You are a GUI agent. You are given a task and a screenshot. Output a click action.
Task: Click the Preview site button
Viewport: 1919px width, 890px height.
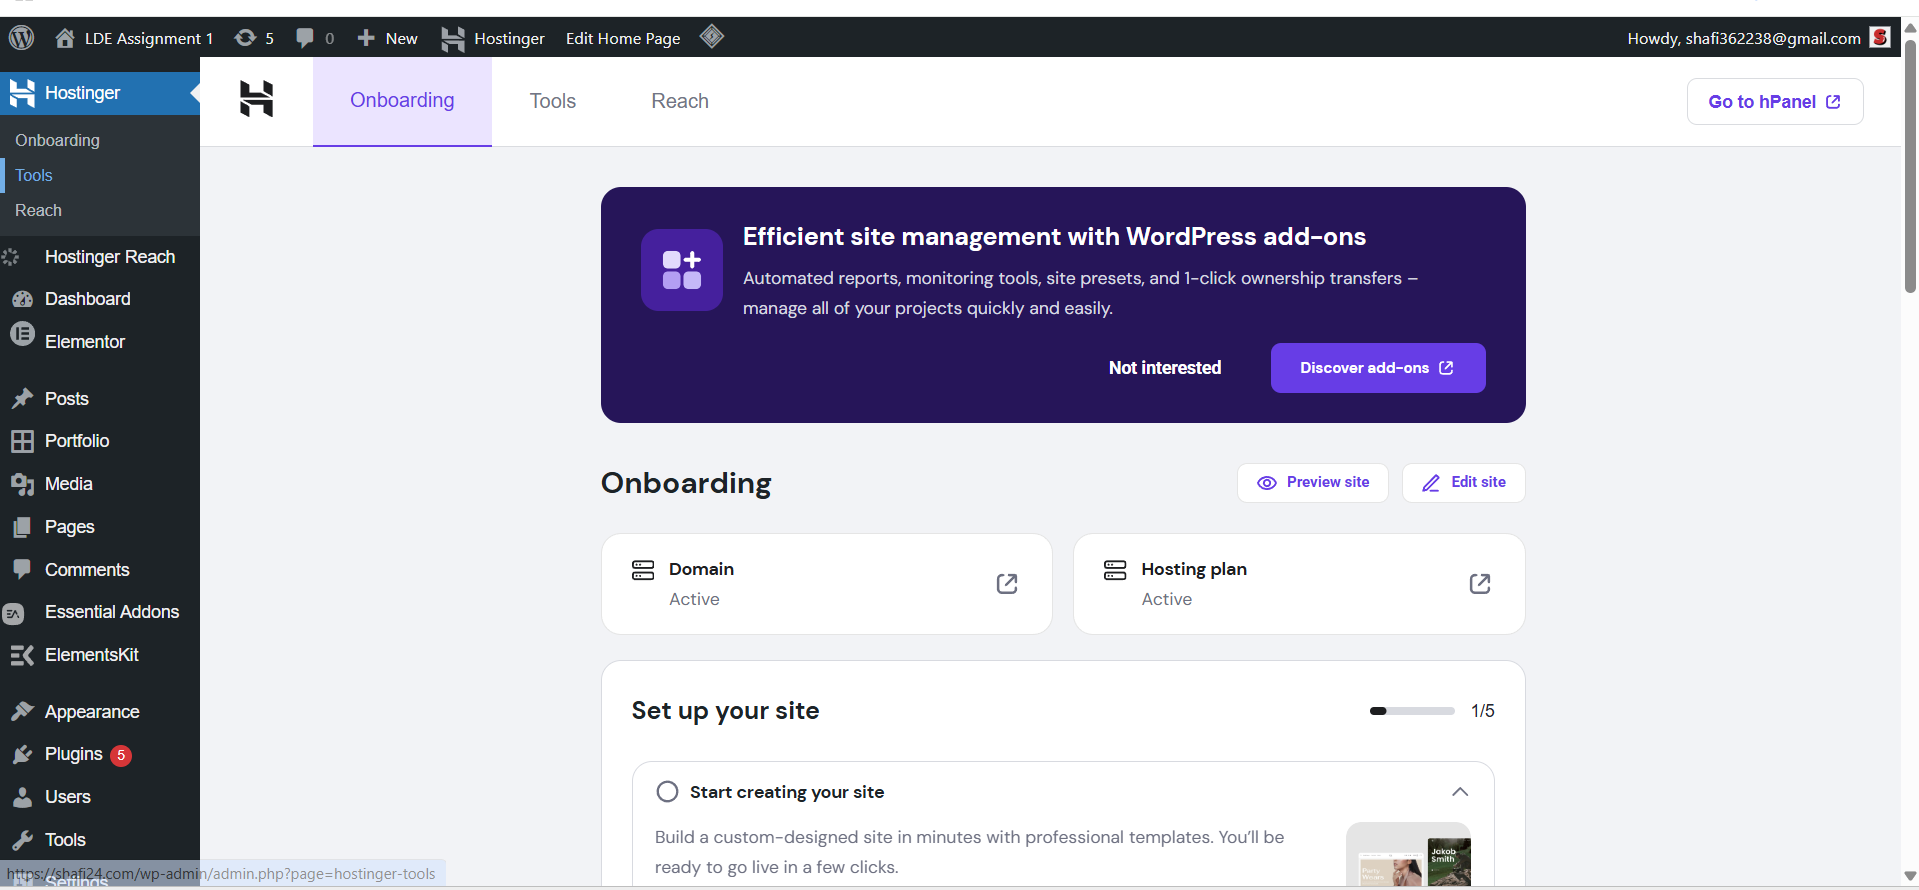pyautogui.click(x=1312, y=482)
